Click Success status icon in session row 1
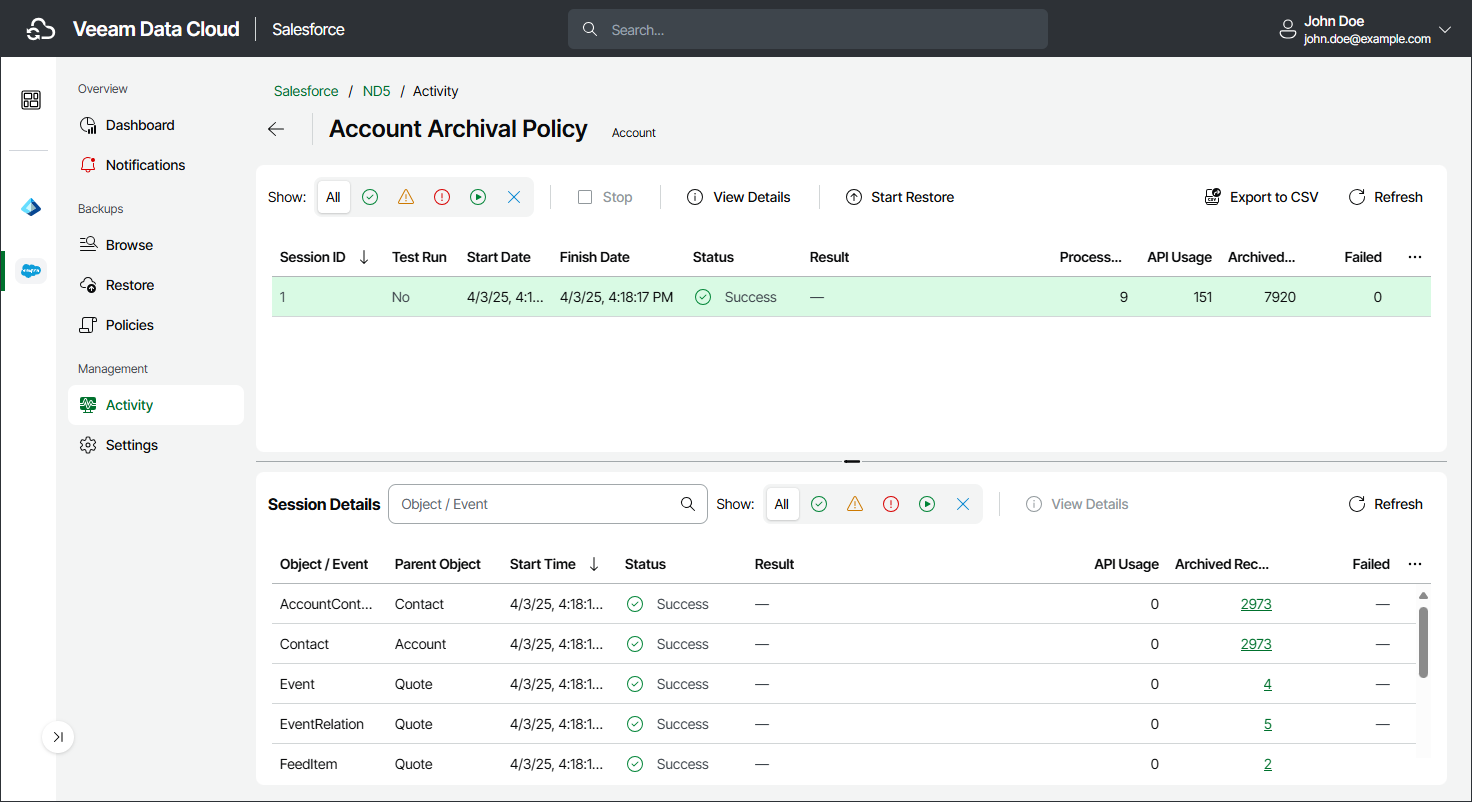 (703, 297)
